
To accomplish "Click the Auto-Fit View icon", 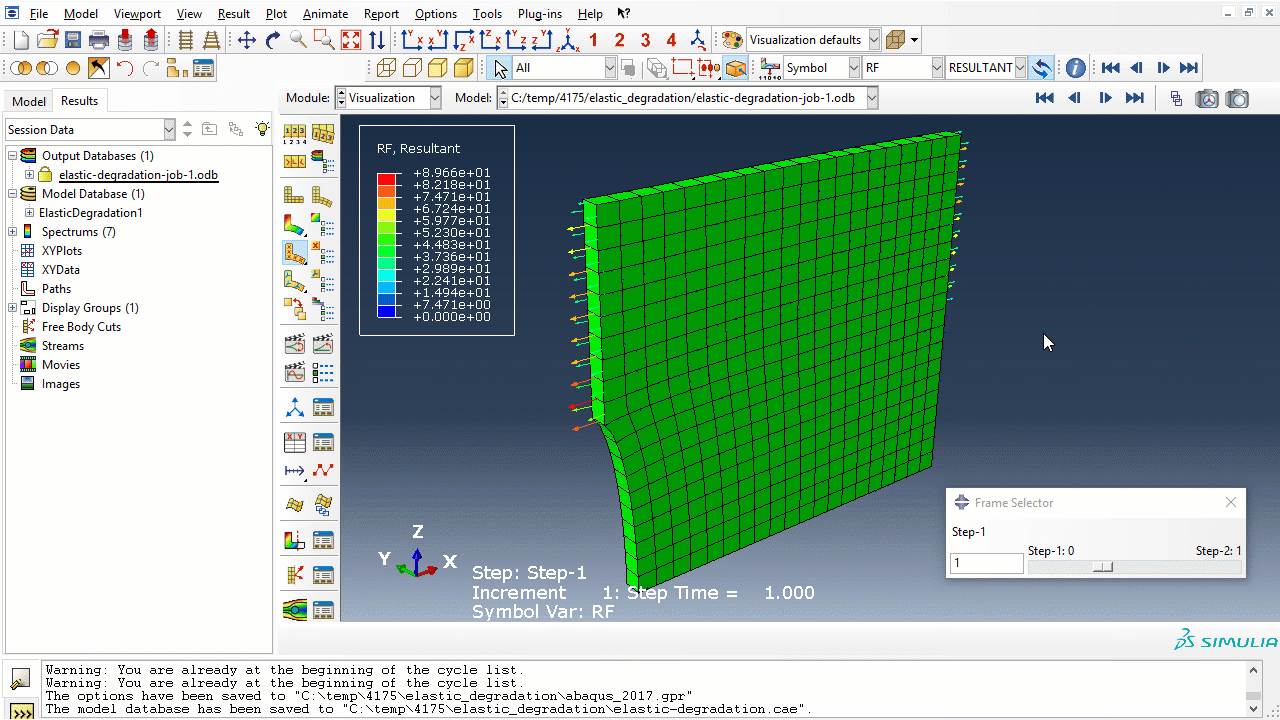I will pyautogui.click(x=351, y=40).
